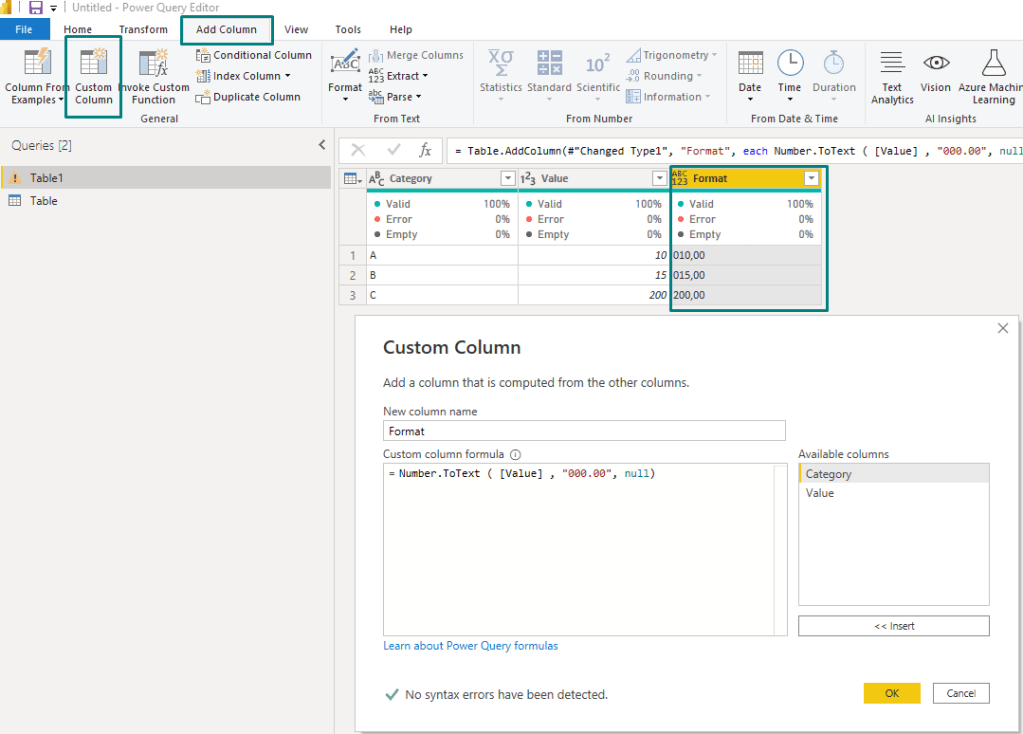The height and width of the screenshot is (734, 1023).
Task: Open the Category column filter dropdown
Action: click(x=507, y=178)
